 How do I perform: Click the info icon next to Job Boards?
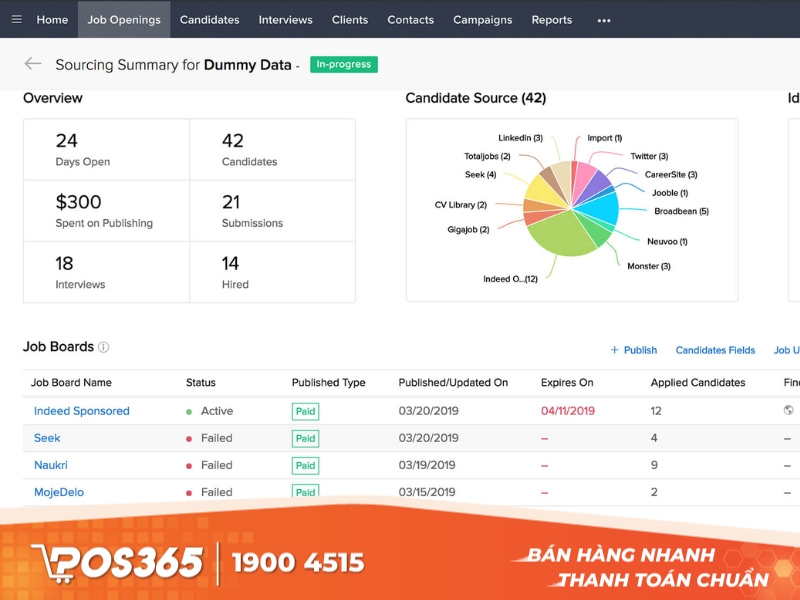pyautogui.click(x=105, y=345)
